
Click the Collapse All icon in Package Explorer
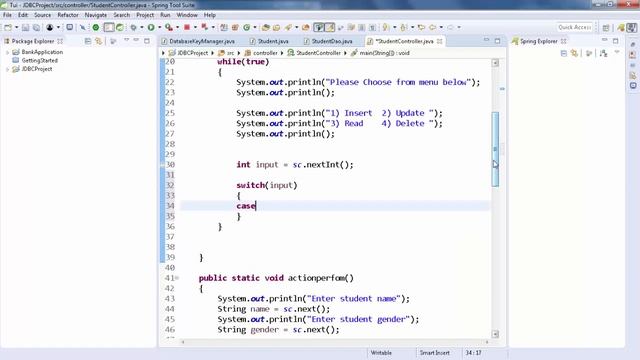(88, 41)
